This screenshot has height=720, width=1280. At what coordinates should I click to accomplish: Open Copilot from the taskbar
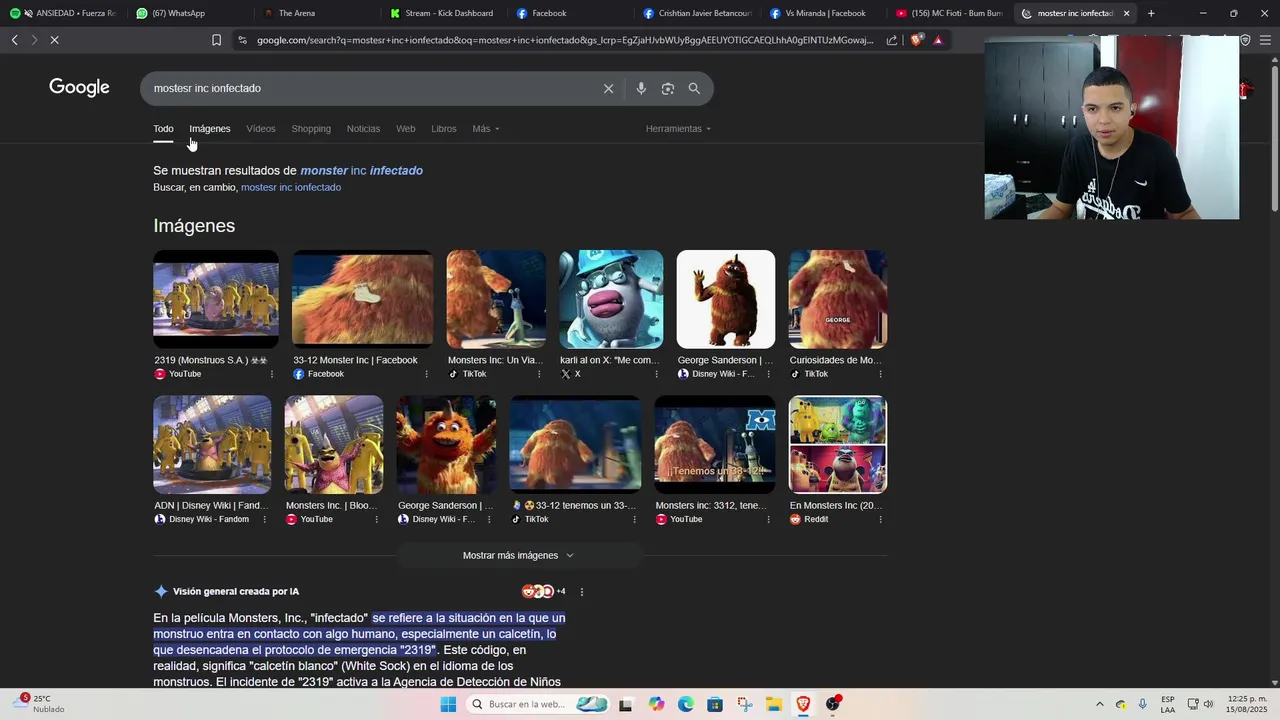coord(656,704)
